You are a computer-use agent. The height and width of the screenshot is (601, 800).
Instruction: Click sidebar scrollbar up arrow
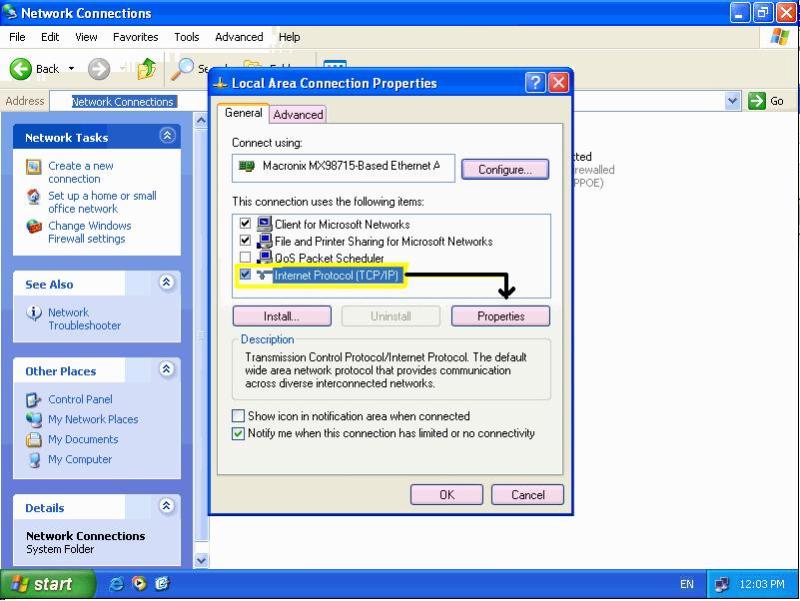[x=202, y=120]
